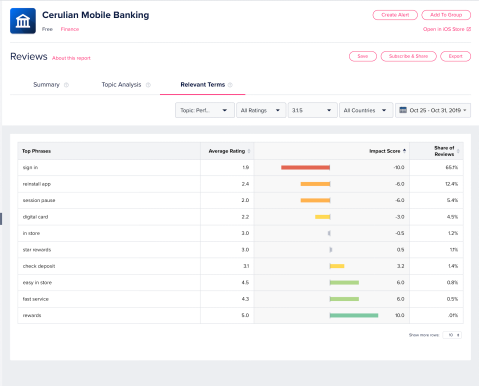Click the Cerulian Mobile Banking app icon
The image size is (480, 386).
[x=23, y=21]
